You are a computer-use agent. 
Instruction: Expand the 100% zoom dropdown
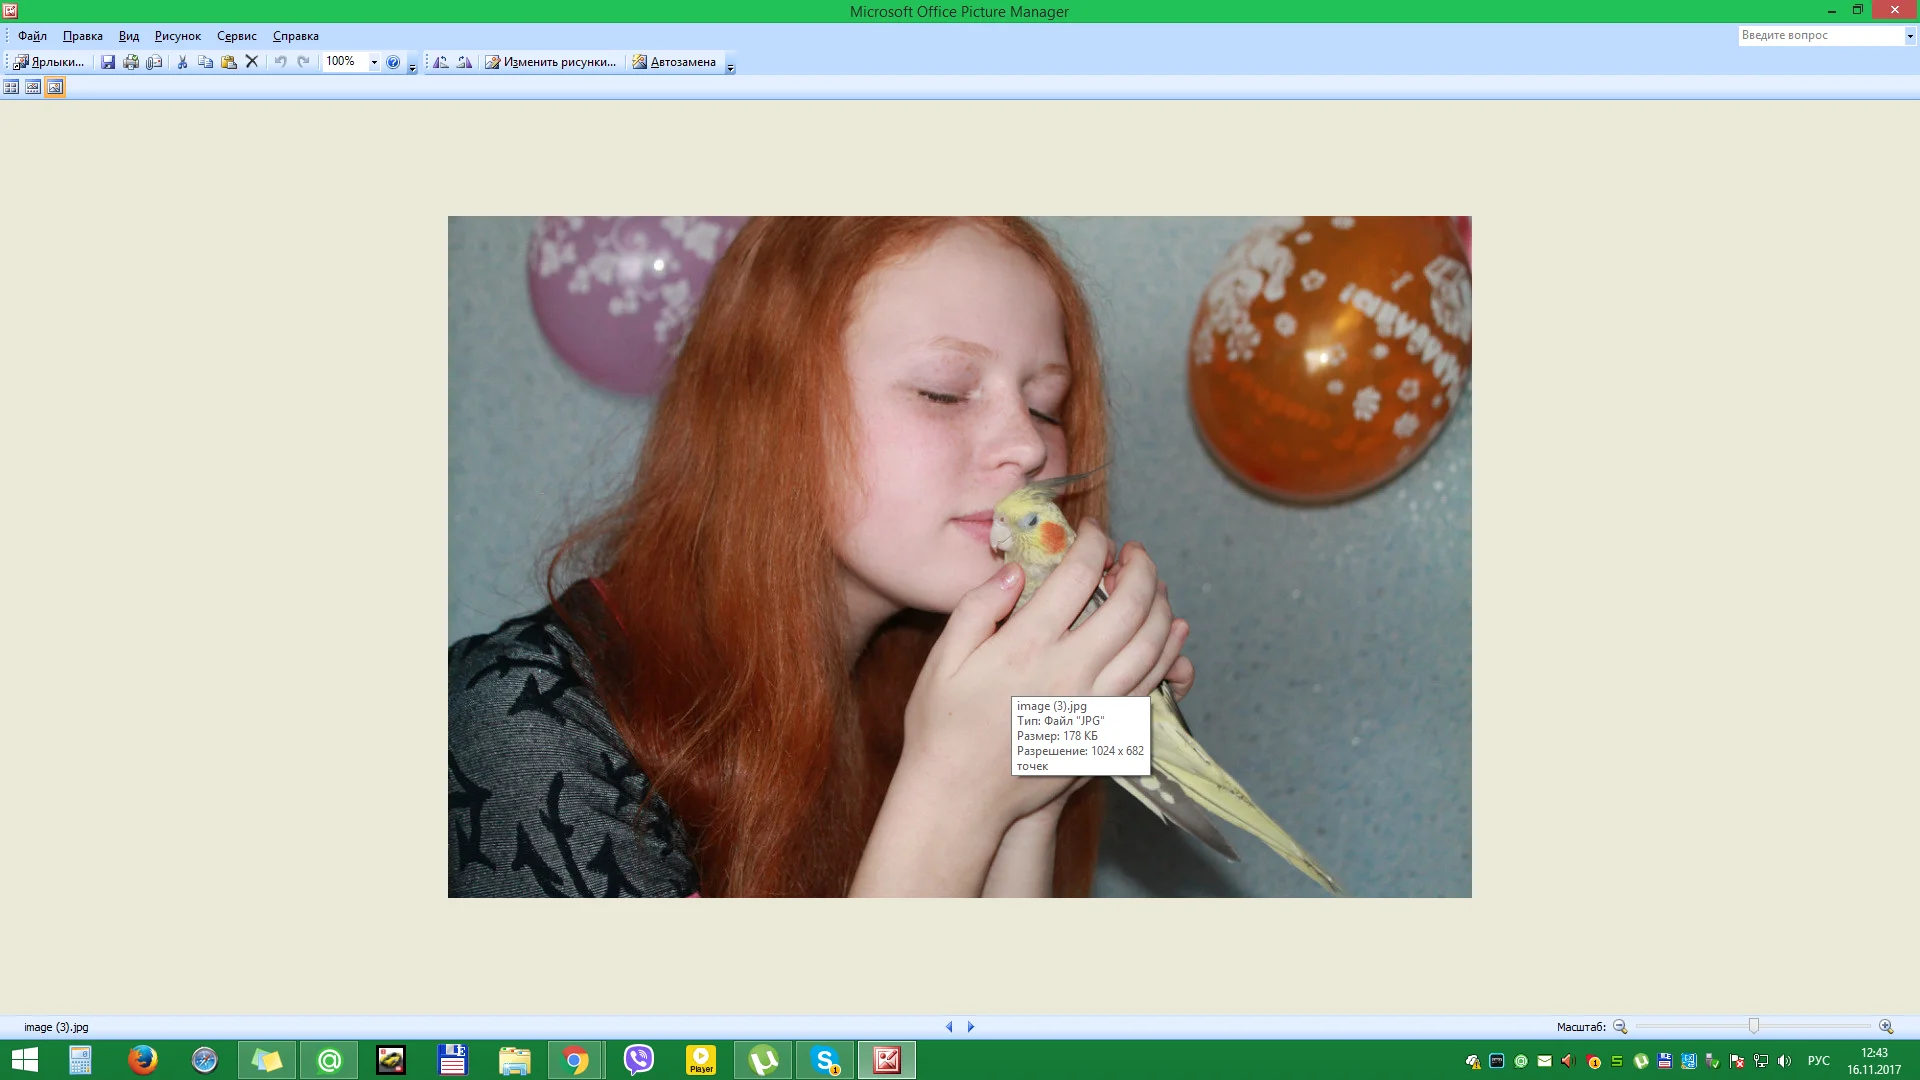[374, 62]
